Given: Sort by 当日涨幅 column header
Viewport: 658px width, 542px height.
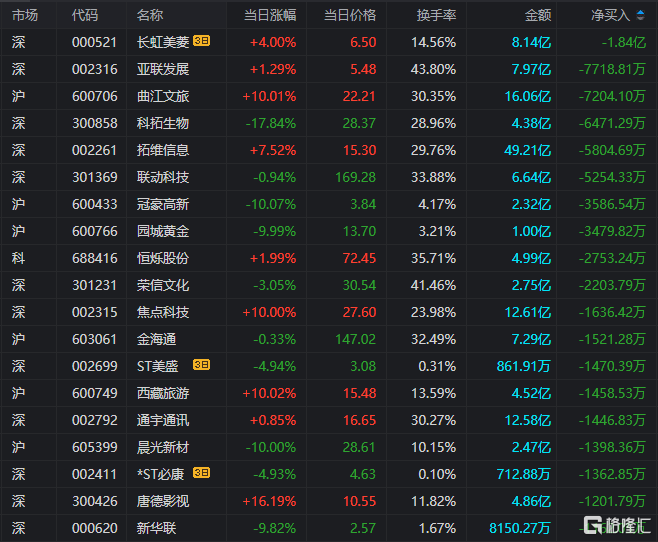Looking at the screenshot, I should 270,16.
